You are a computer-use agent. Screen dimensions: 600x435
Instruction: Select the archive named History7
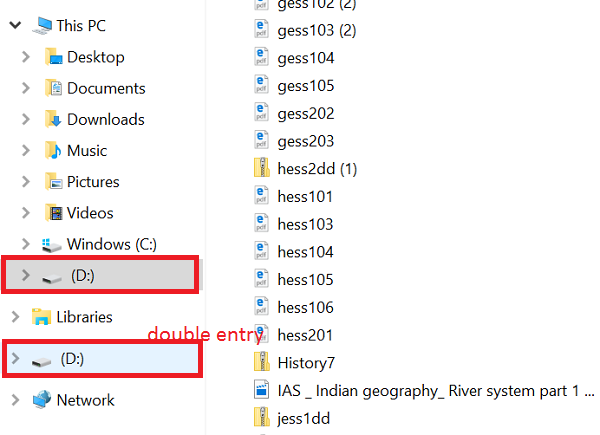(x=306, y=363)
